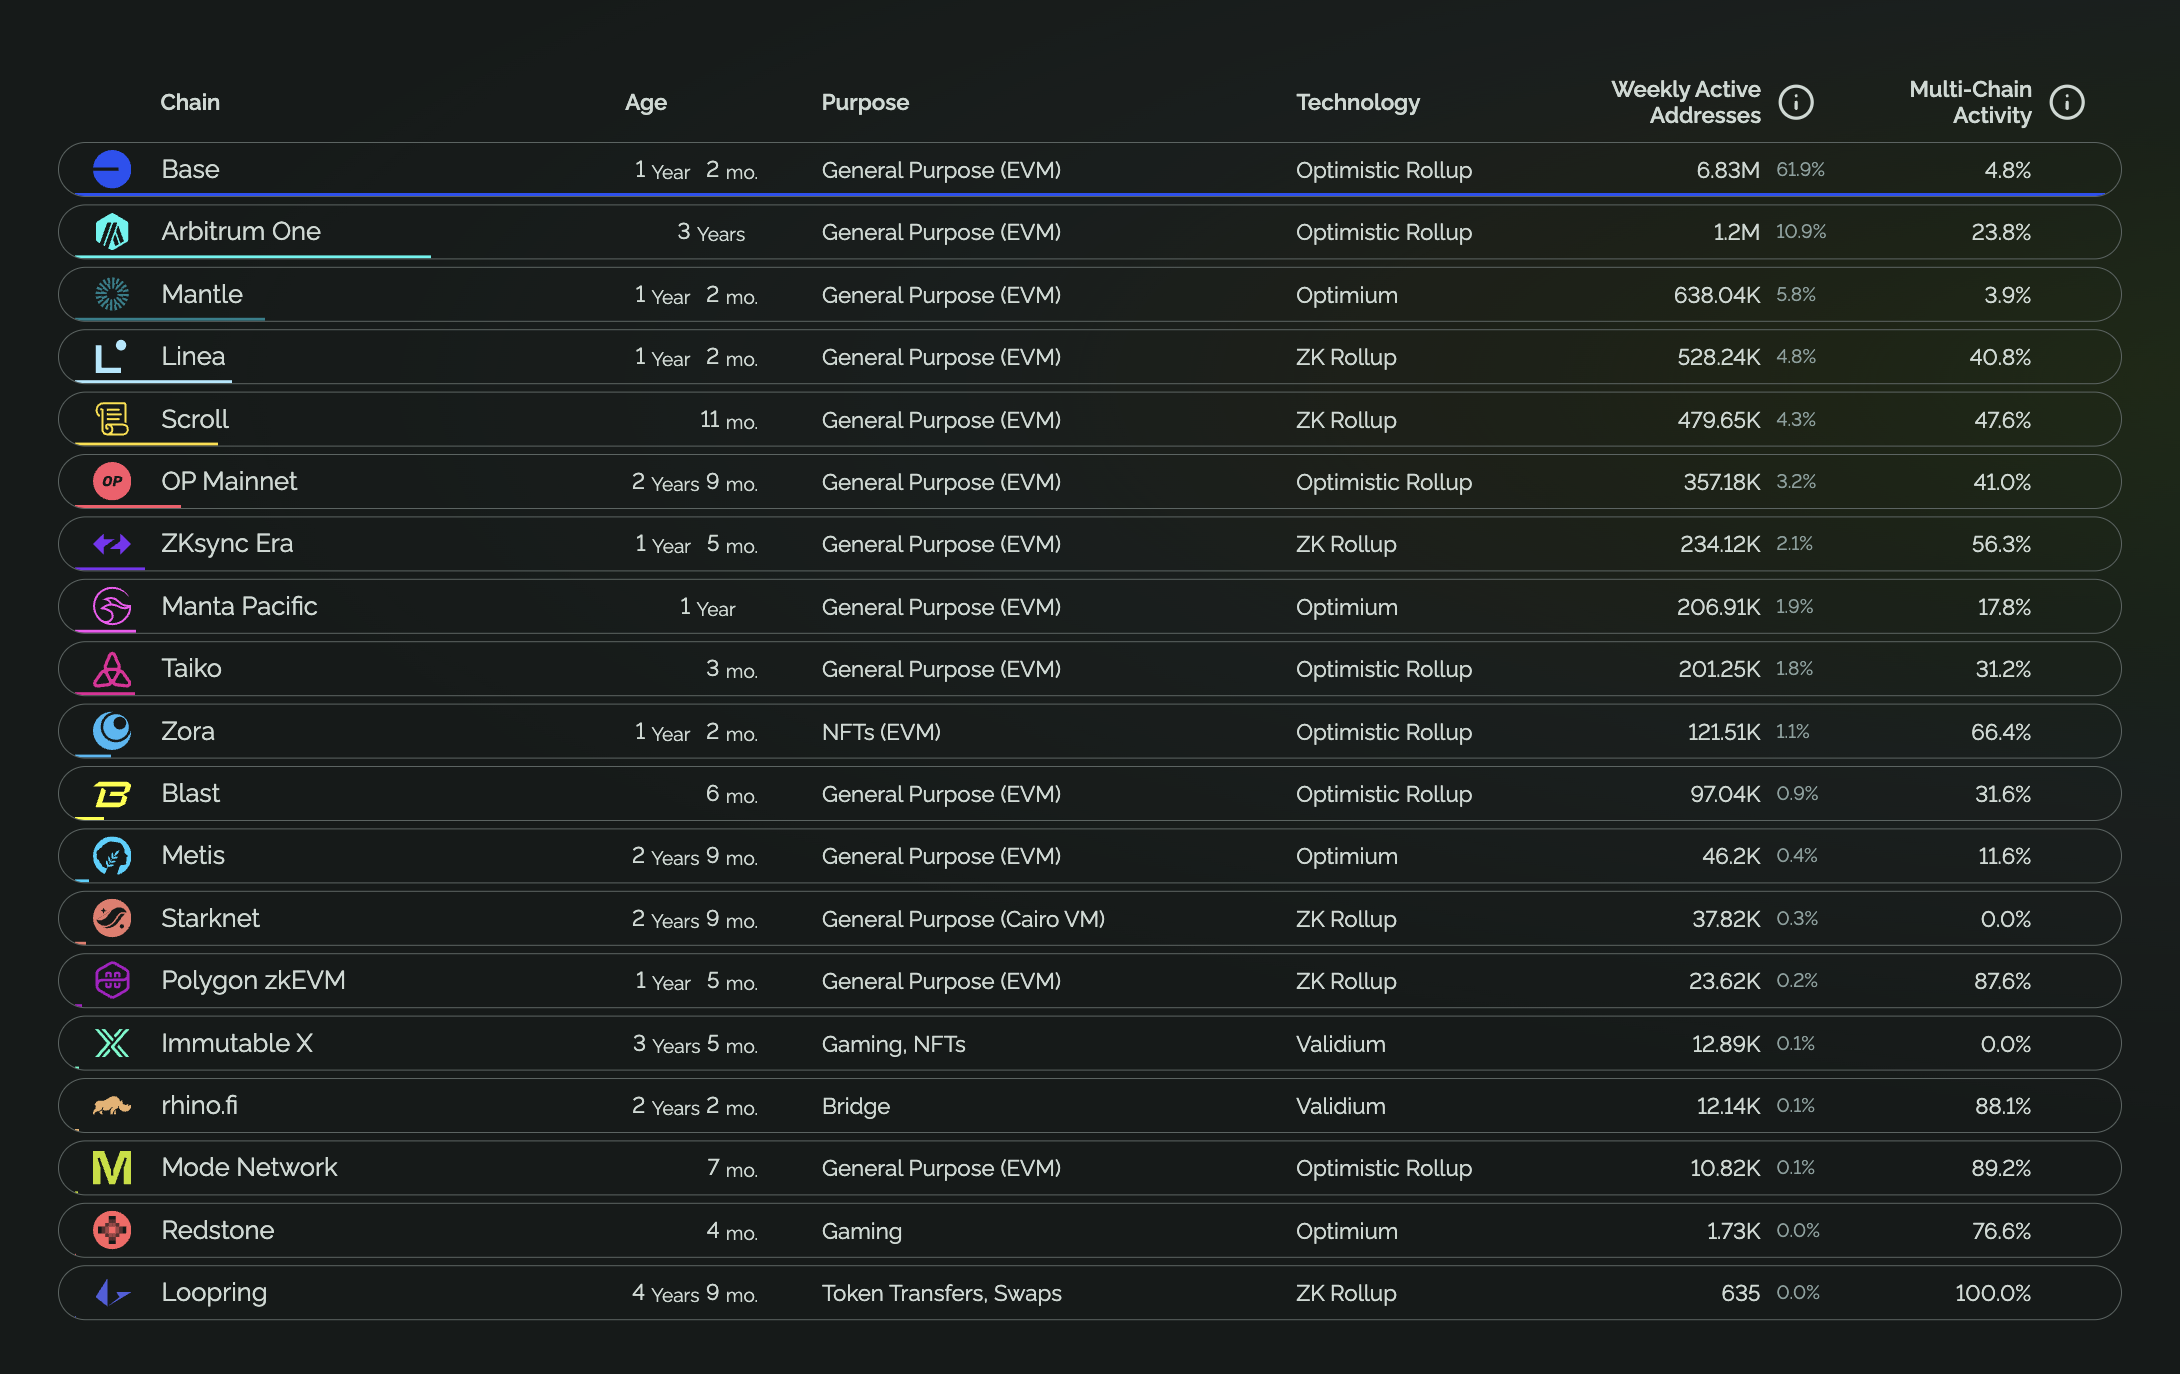The height and width of the screenshot is (1374, 2180).
Task: Click the Mantle logo icon
Action: 112,294
